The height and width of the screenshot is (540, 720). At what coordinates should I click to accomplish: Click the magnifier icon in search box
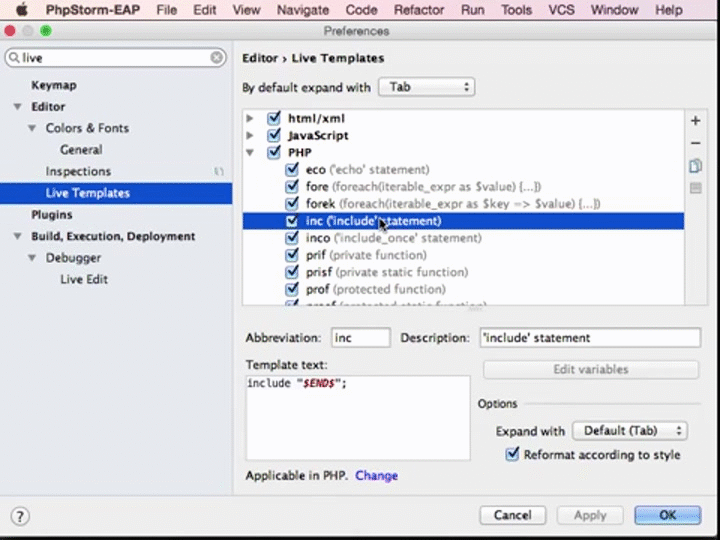coord(14,57)
